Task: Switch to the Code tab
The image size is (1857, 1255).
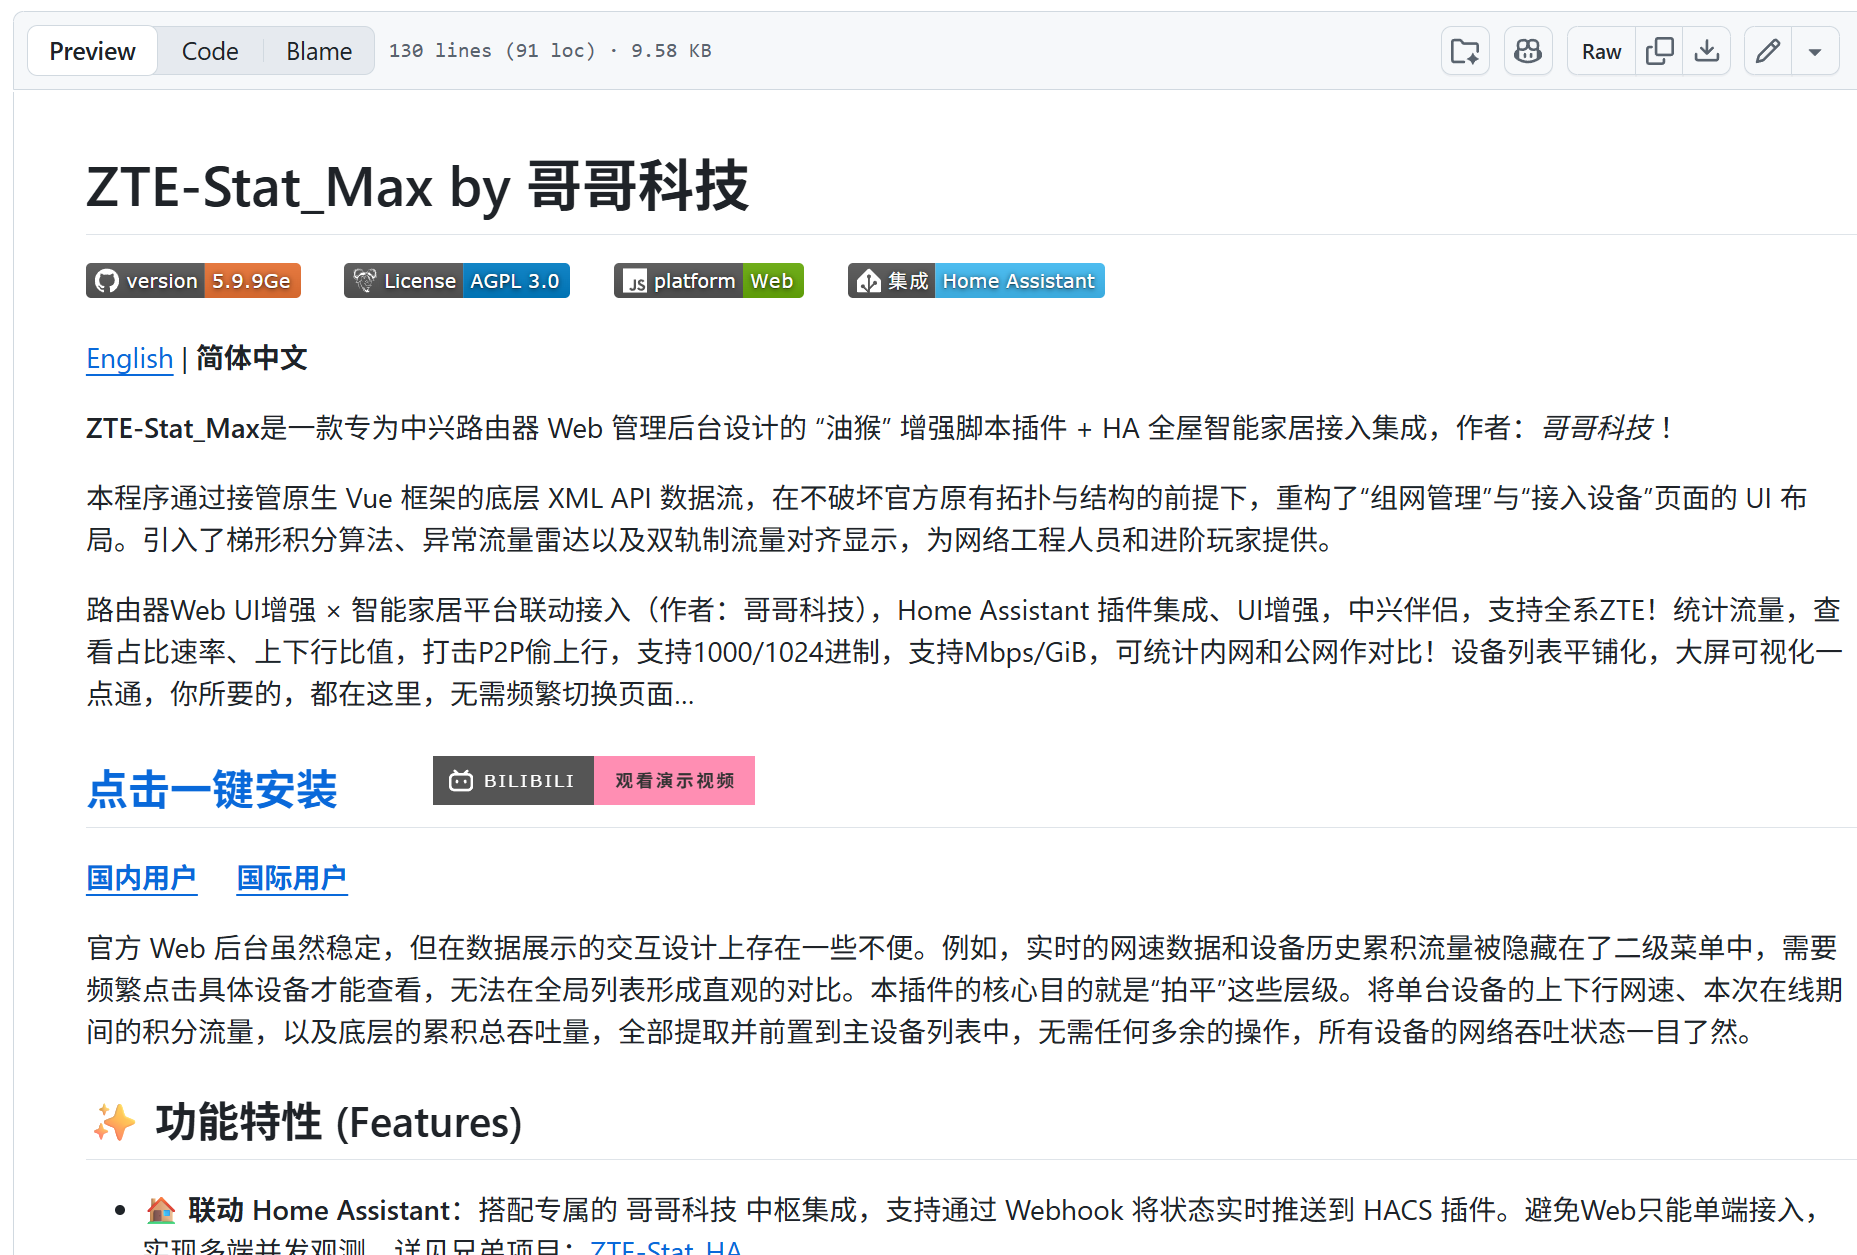Action: click(x=210, y=51)
